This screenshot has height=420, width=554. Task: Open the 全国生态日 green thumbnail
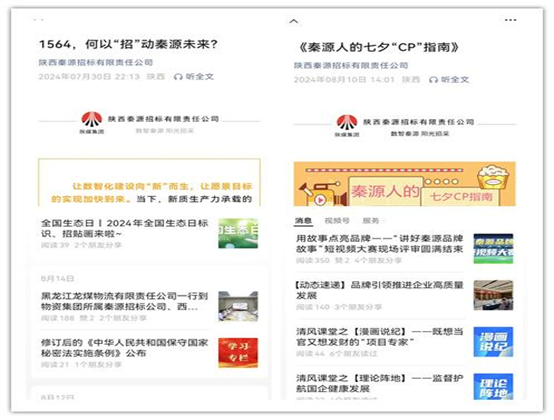click(x=238, y=233)
